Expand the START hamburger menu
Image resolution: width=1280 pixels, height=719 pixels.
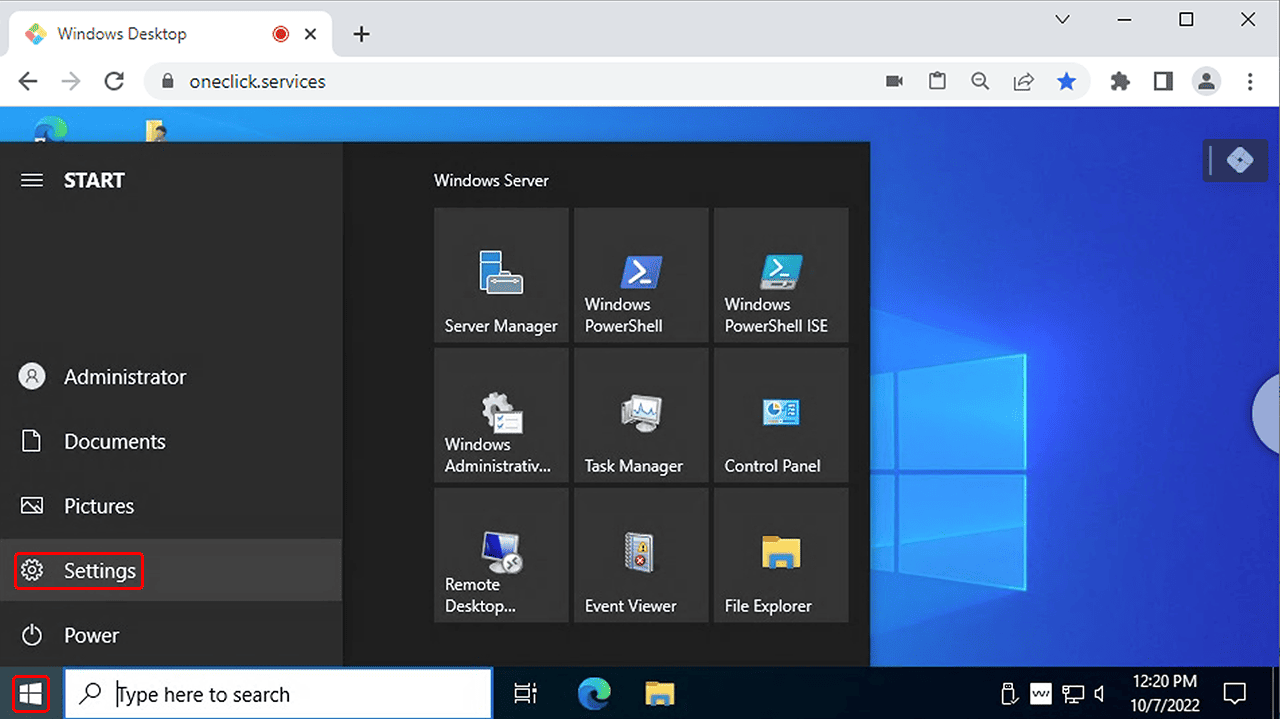(x=32, y=181)
